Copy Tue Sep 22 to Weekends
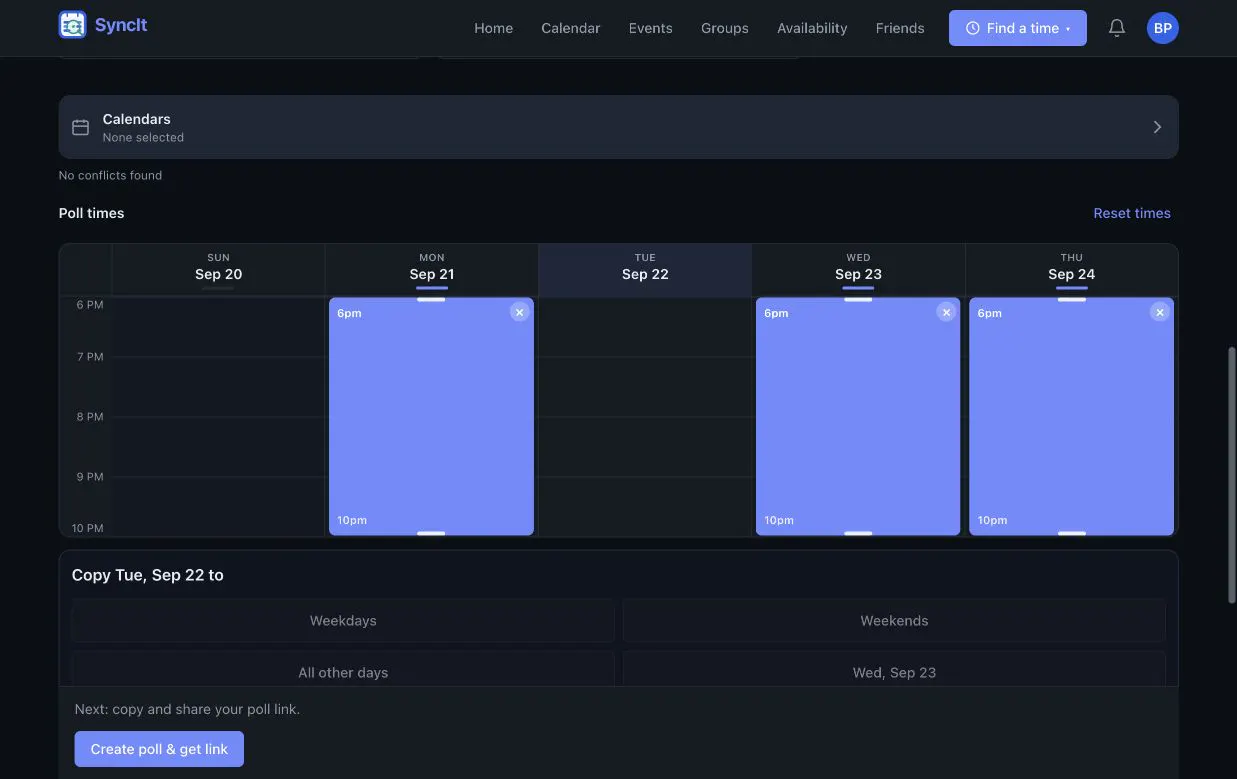This screenshot has height=779, width=1237. tap(894, 621)
